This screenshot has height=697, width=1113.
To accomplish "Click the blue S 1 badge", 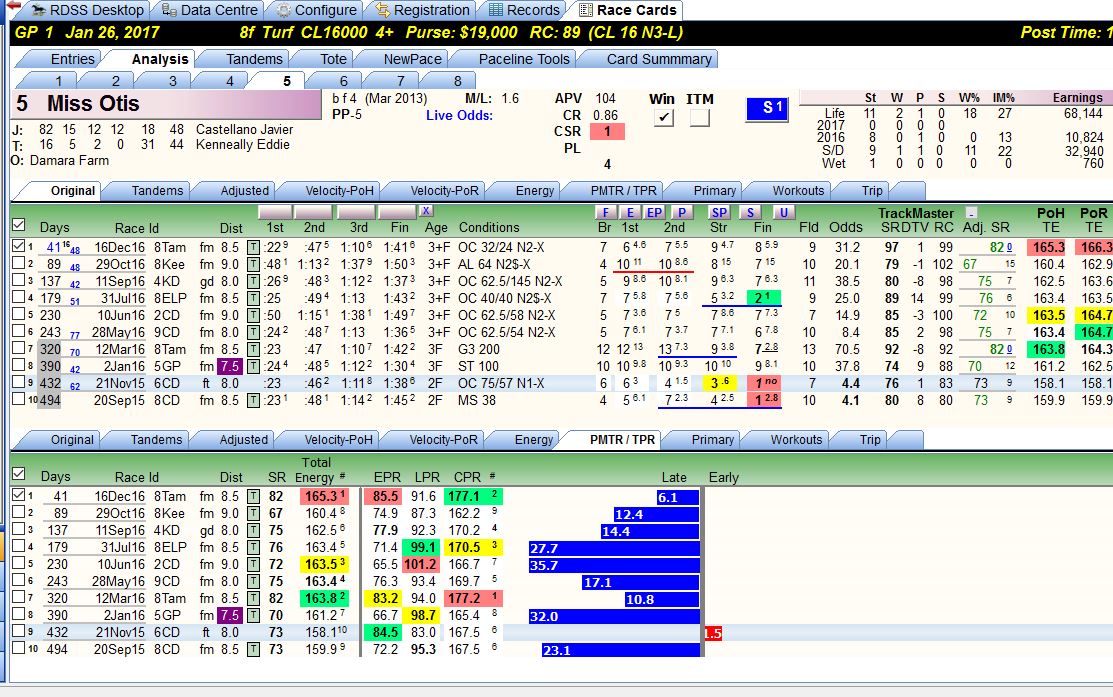I will tap(767, 109).
